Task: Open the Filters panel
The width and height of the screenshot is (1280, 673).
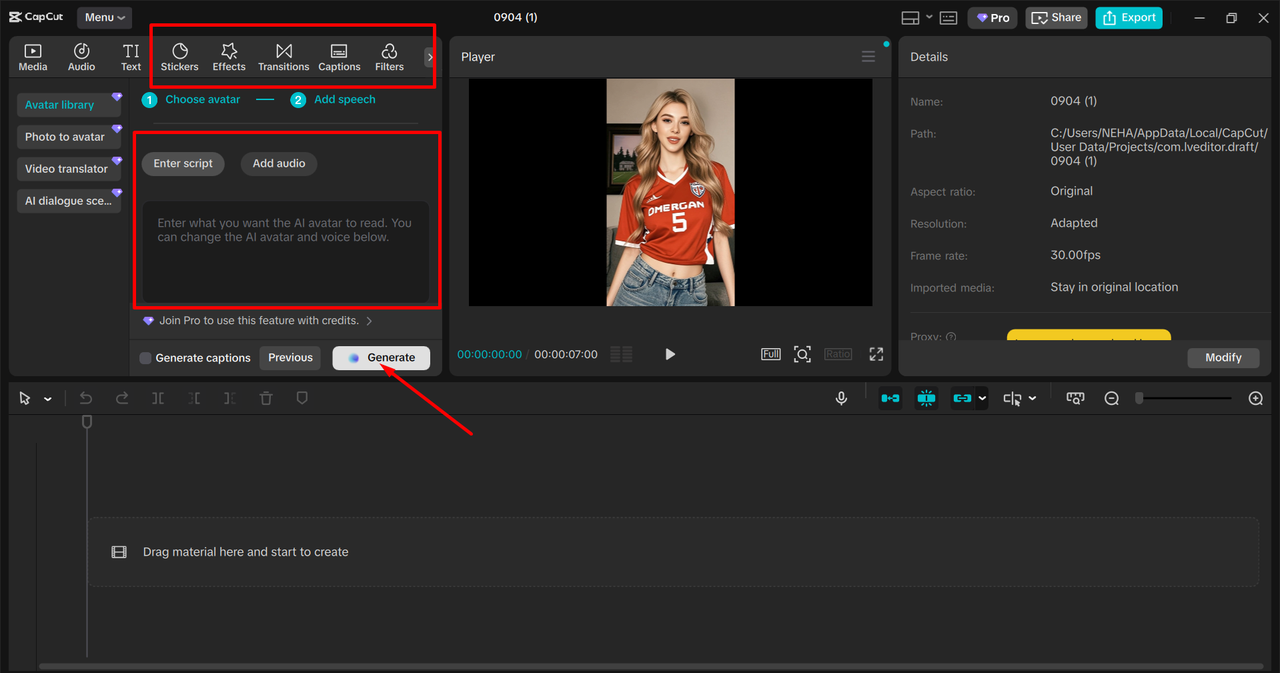Action: point(389,57)
